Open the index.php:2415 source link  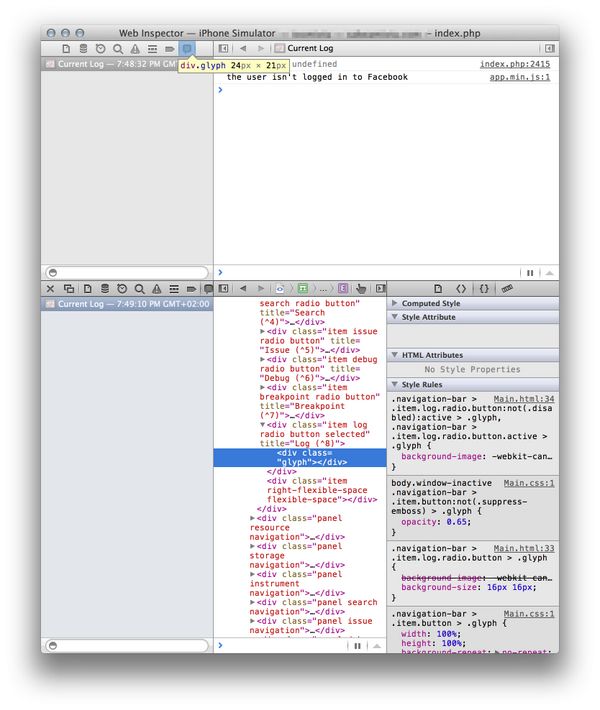click(515, 64)
